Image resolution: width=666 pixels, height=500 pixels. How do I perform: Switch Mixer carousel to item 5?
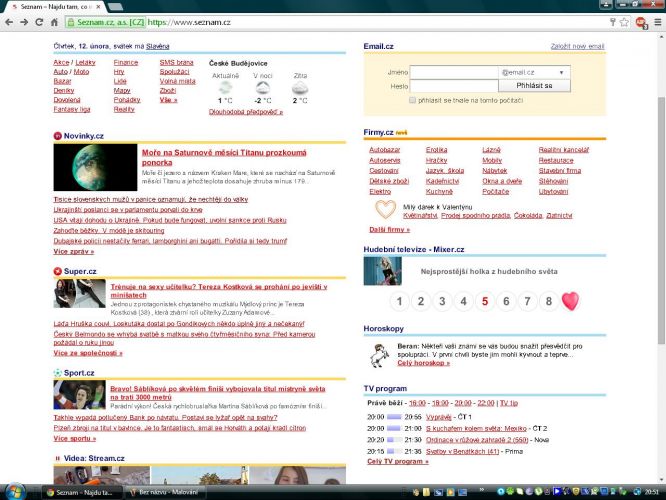[485, 301]
